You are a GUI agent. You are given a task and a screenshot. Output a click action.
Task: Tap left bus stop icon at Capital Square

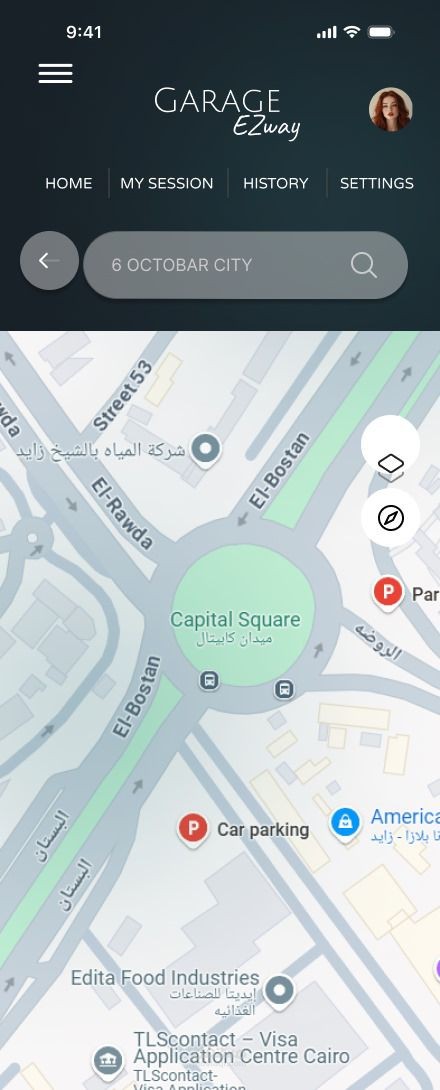pyautogui.click(x=209, y=681)
